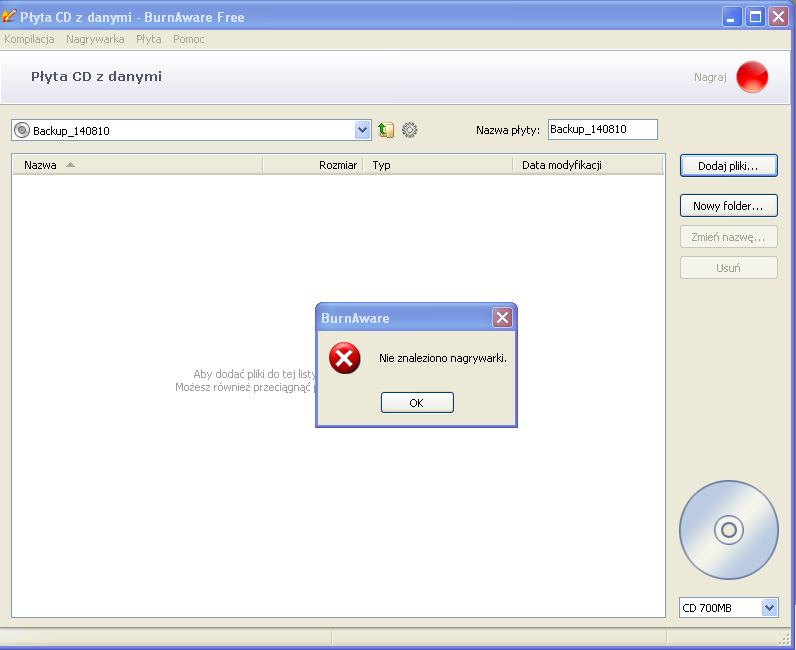This screenshot has width=796, height=650.
Task: Sort by the Rozmiar column header
Action: click(x=313, y=165)
